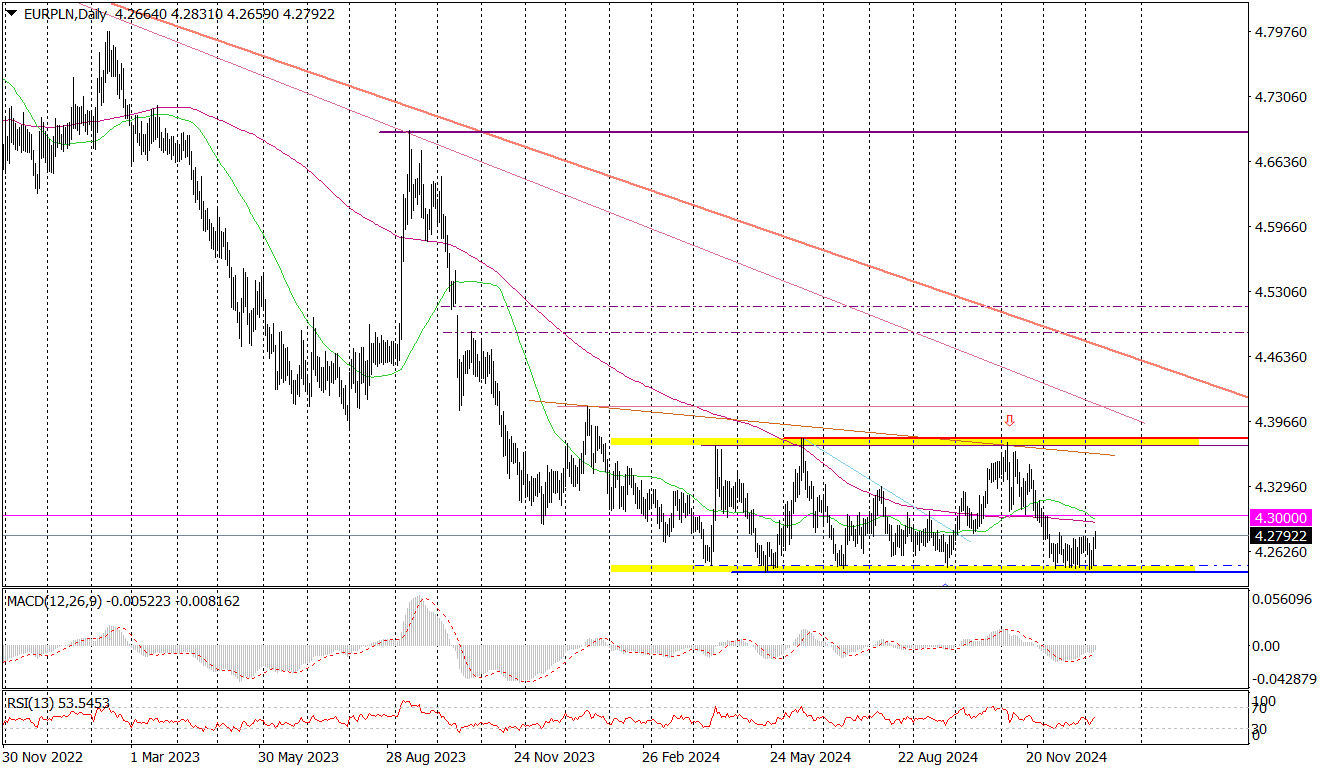Image resolution: width=1320 pixels, height=771 pixels.
Task: Click the RSI(13) 53.5453 indicator label
Action: pyautogui.click(x=58, y=703)
